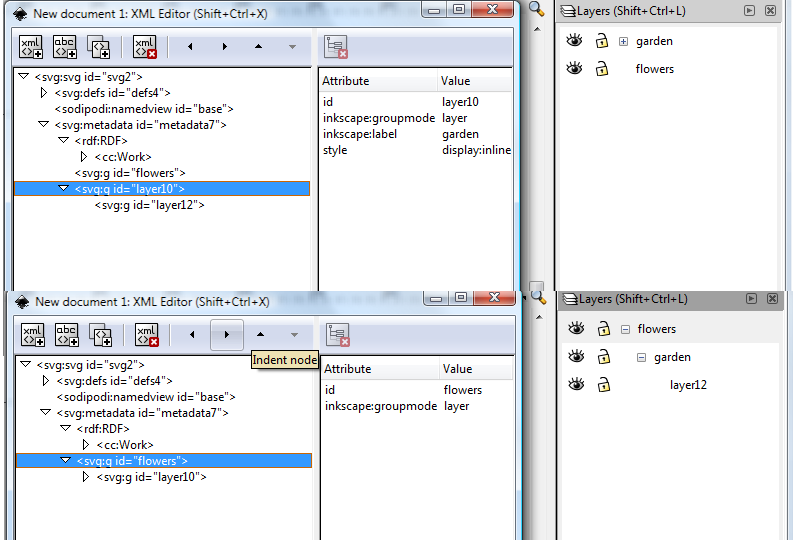Click new text node icon in upper editor
Image resolution: width=793 pixels, height=550 pixels.
pyautogui.click(x=65, y=47)
